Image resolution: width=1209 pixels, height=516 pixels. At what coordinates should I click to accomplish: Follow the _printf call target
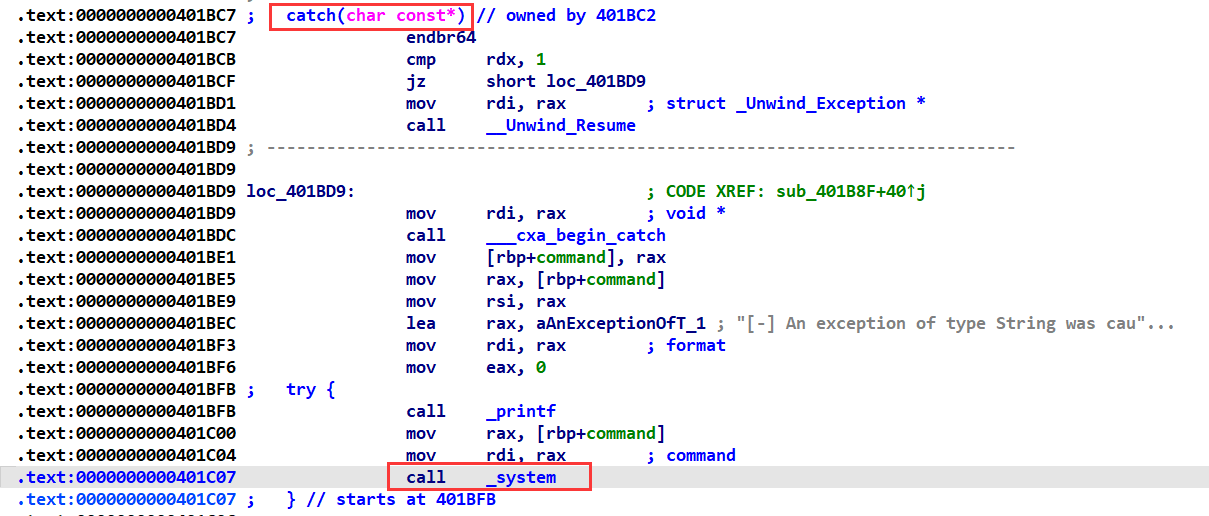click(x=521, y=412)
